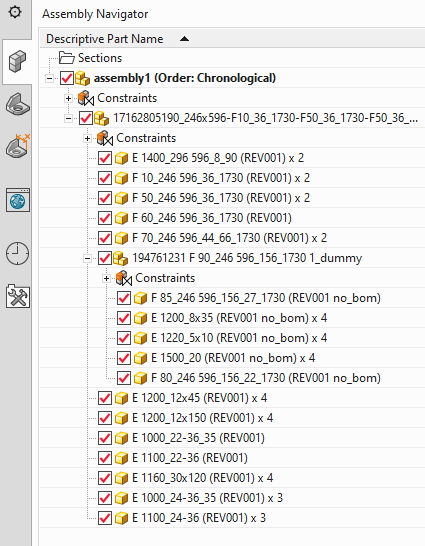Toggle checkbox for F 70_246 596_44_66_1730
This screenshot has width=425, height=546.
coord(105,238)
